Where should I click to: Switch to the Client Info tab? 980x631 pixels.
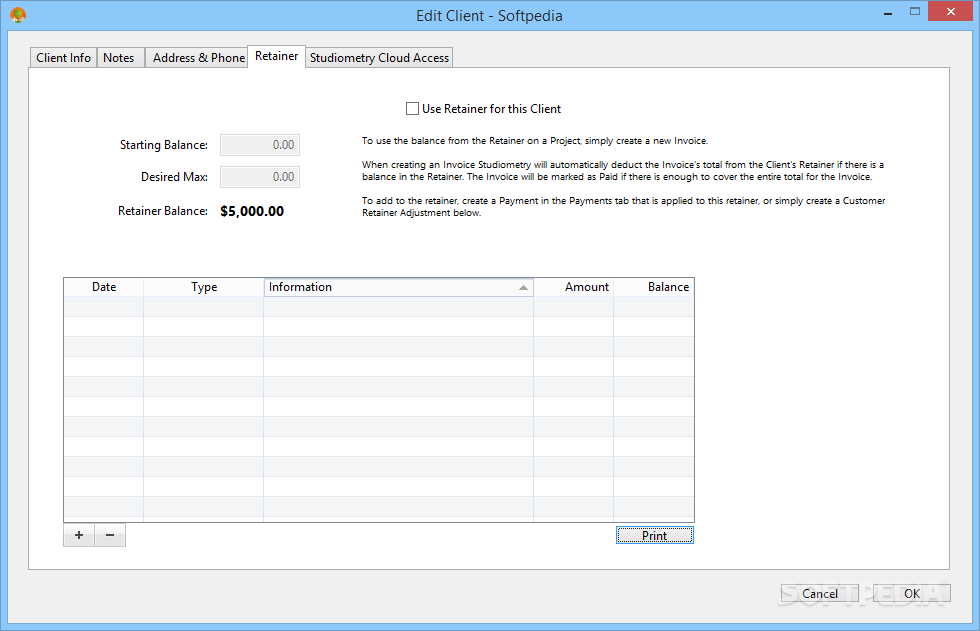point(63,57)
